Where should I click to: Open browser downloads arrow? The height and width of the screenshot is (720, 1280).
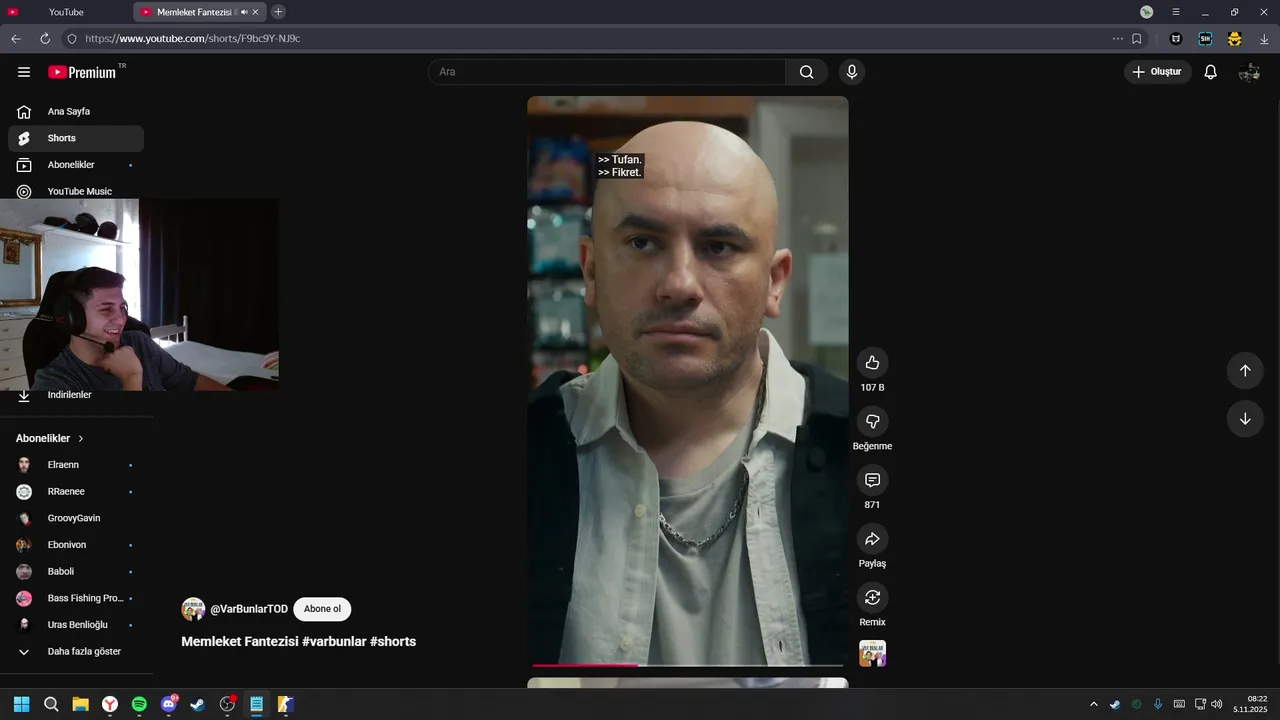tap(1264, 39)
